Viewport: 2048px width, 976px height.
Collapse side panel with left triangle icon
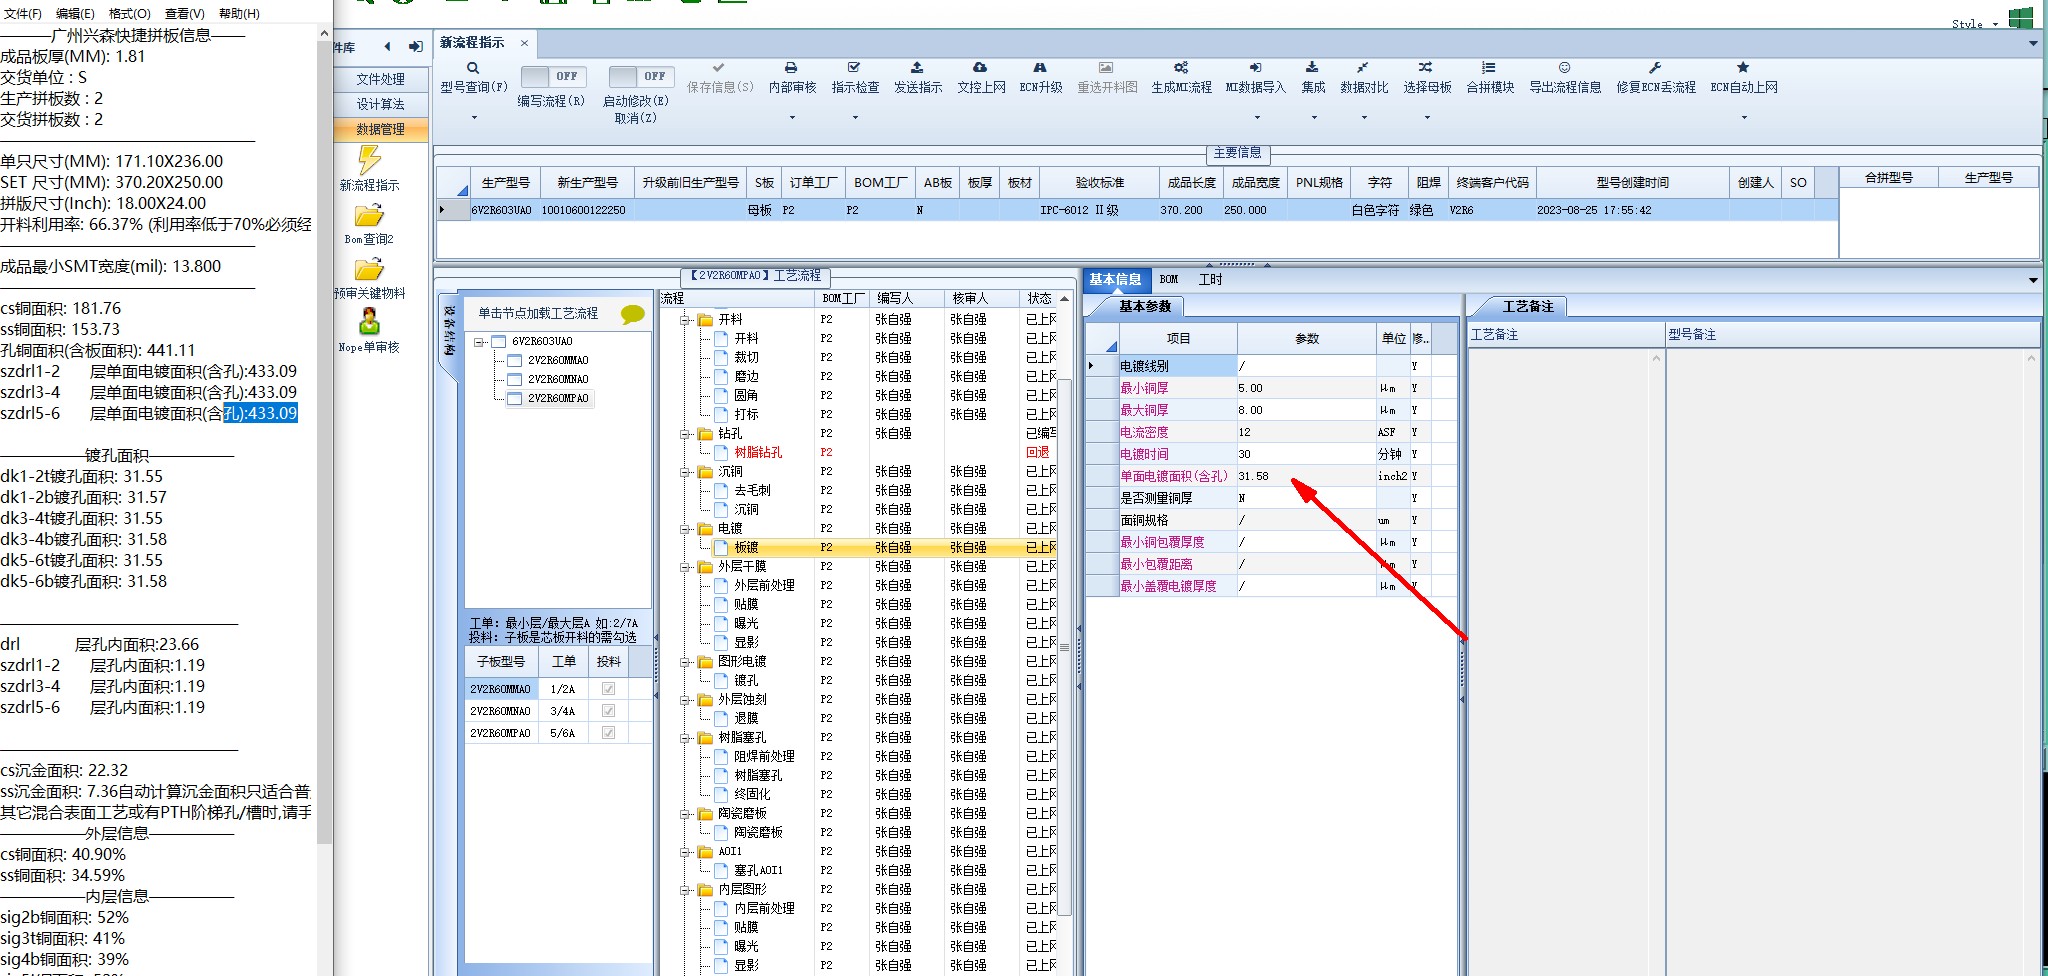coord(388,47)
